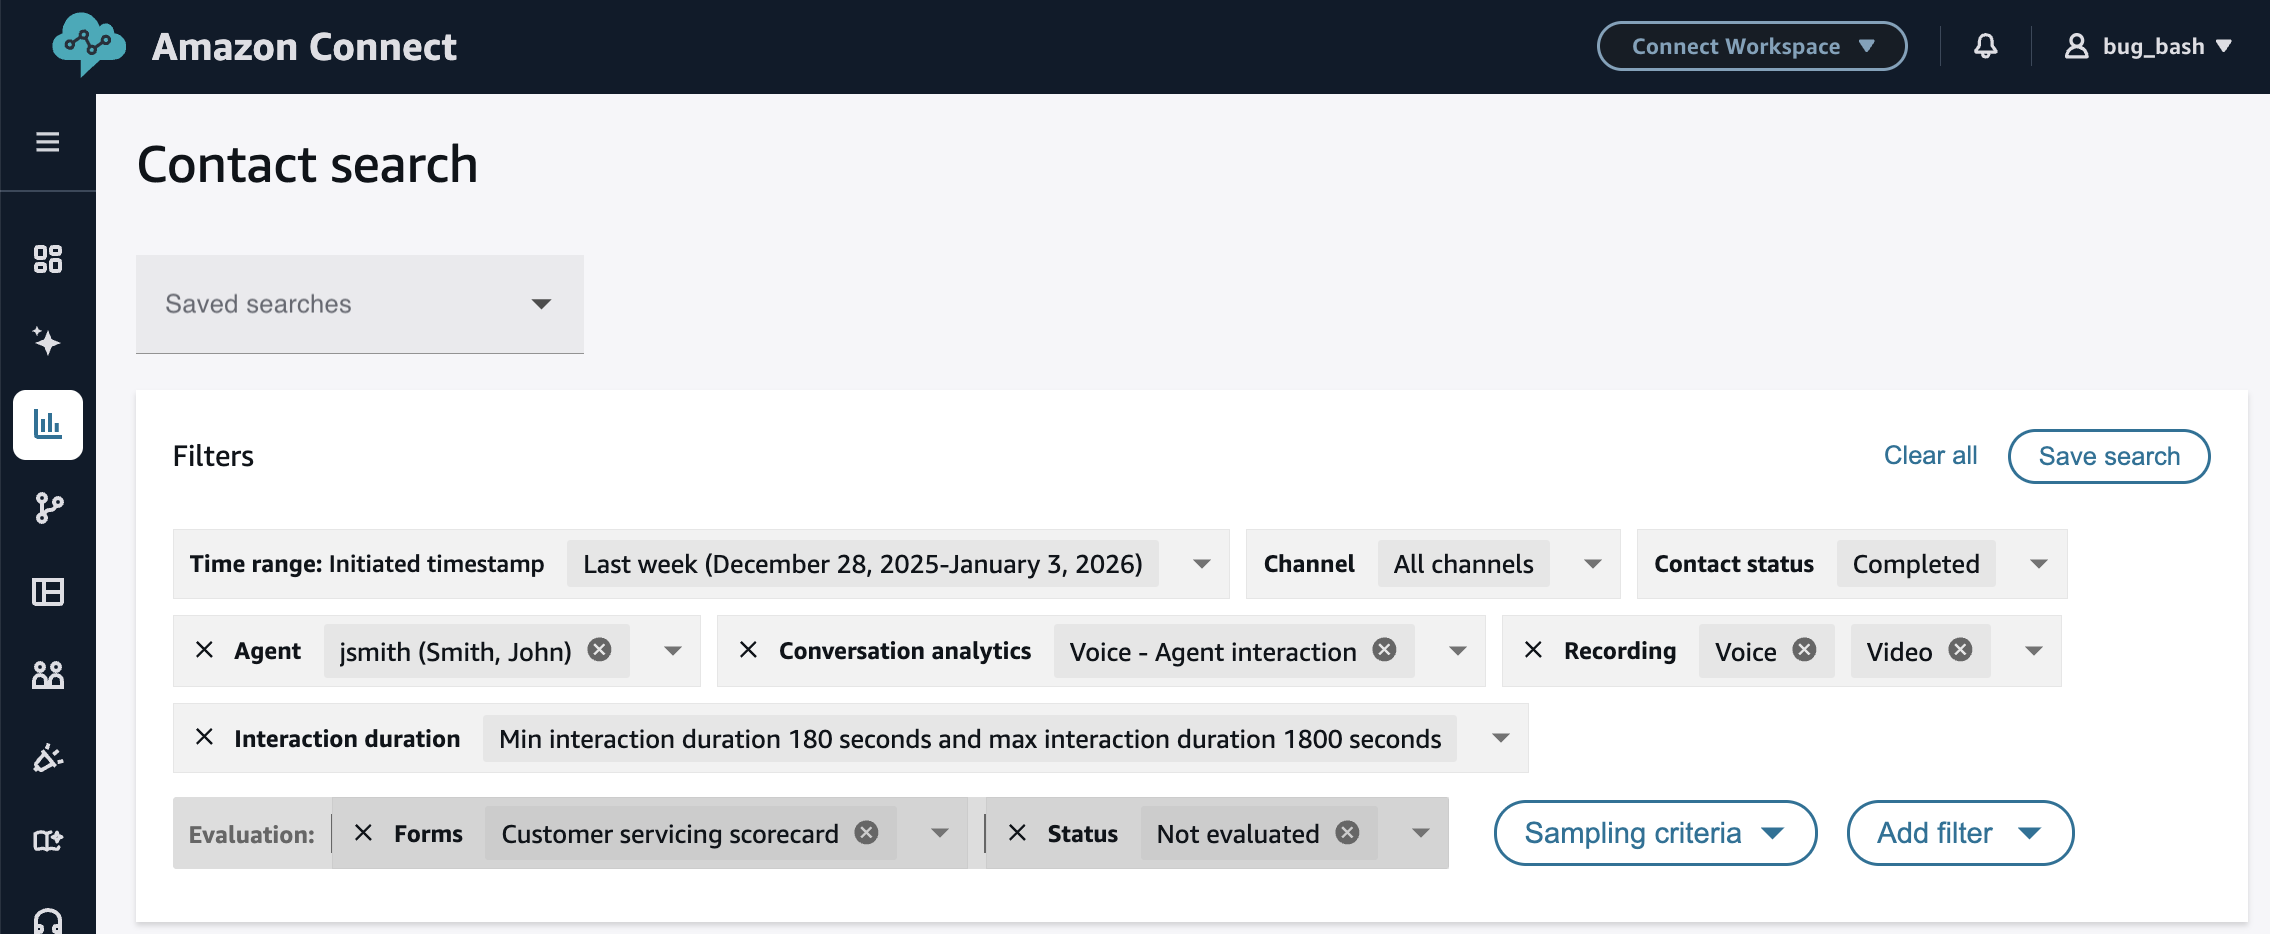The width and height of the screenshot is (2270, 934).
Task: Open the analytics bar chart sidebar icon
Action: tap(47, 425)
